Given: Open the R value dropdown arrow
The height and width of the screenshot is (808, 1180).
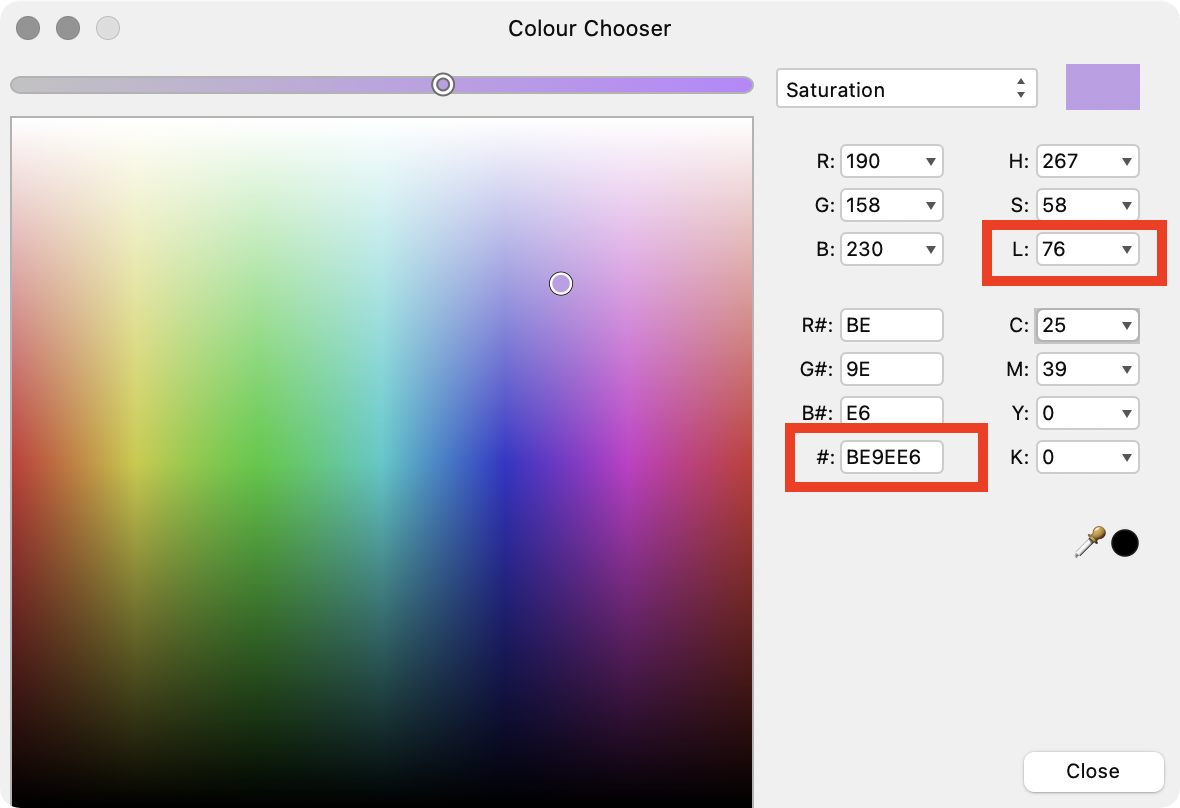Looking at the screenshot, I should (x=933, y=161).
